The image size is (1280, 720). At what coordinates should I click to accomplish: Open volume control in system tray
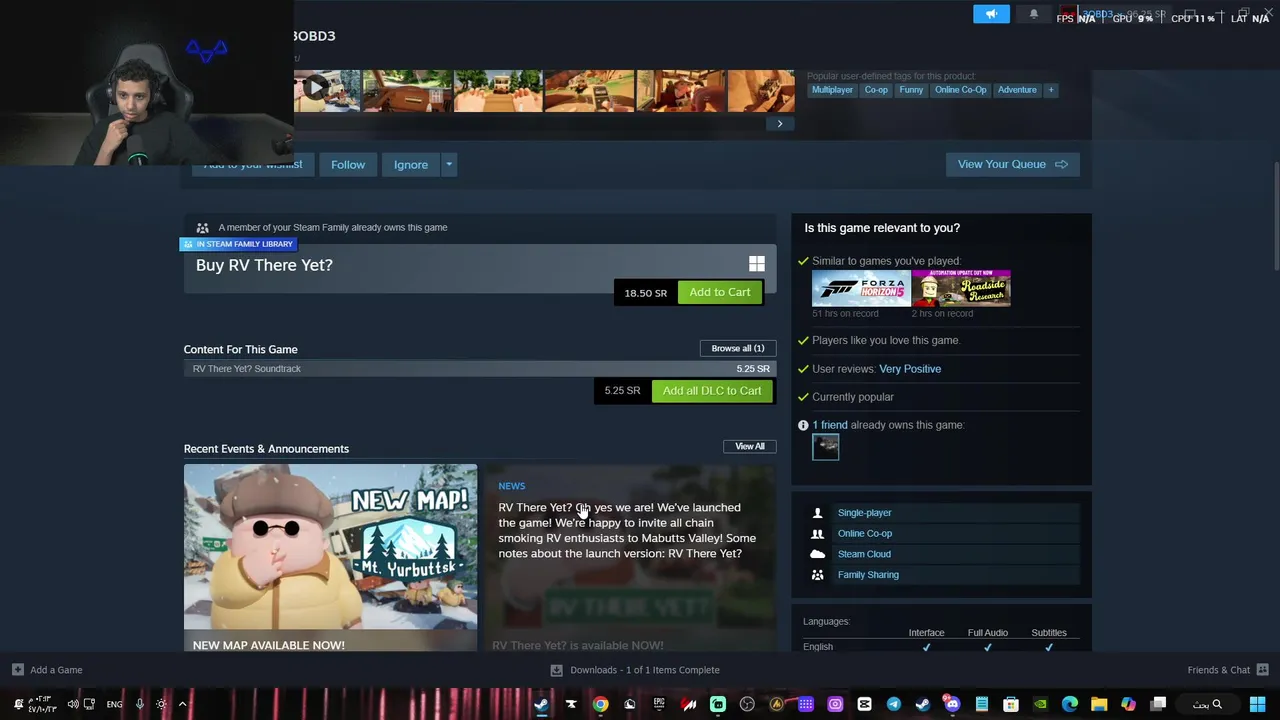(x=73, y=704)
